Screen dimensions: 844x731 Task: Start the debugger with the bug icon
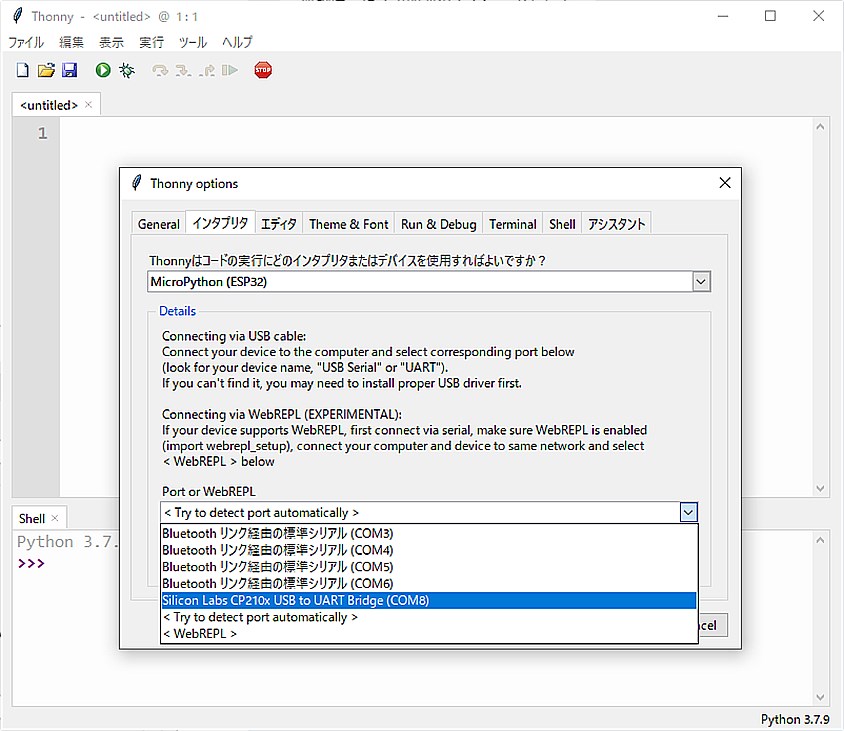126,69
